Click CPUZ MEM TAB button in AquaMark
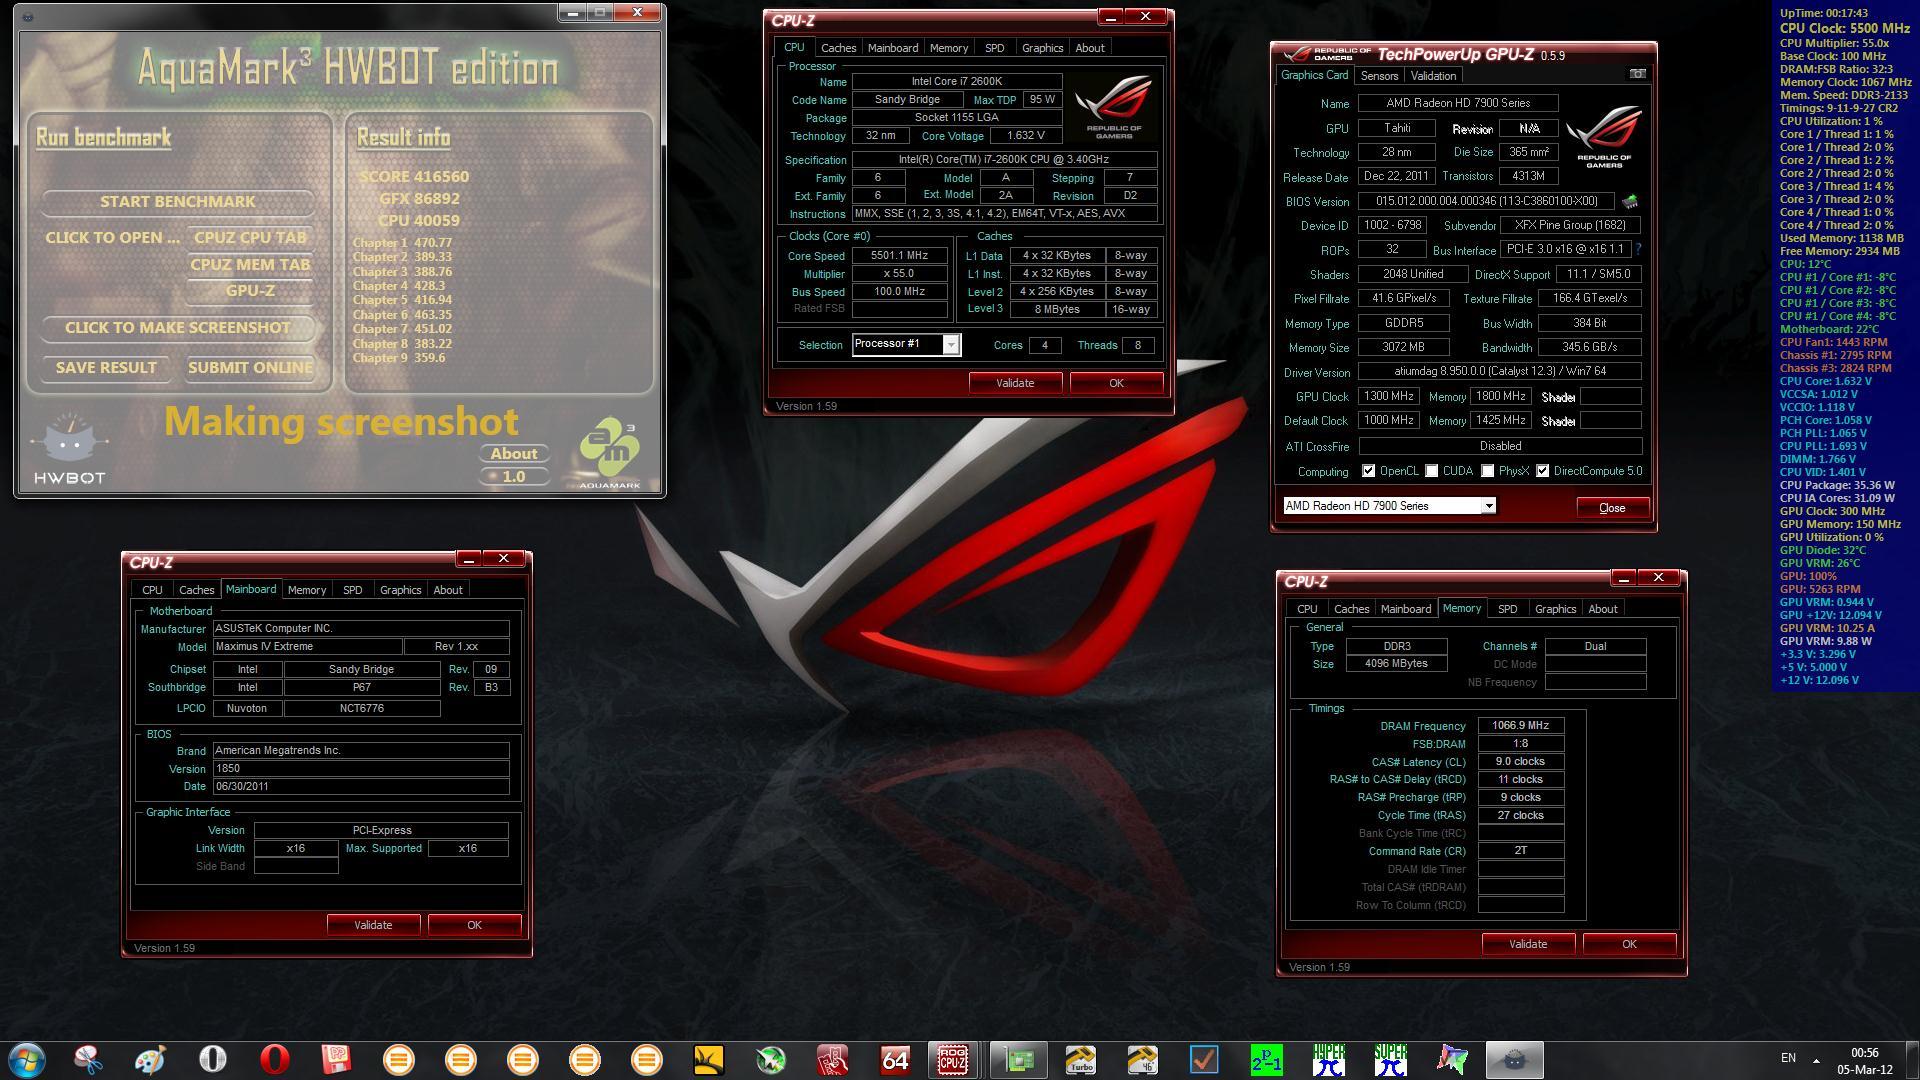 pos(250,265)
